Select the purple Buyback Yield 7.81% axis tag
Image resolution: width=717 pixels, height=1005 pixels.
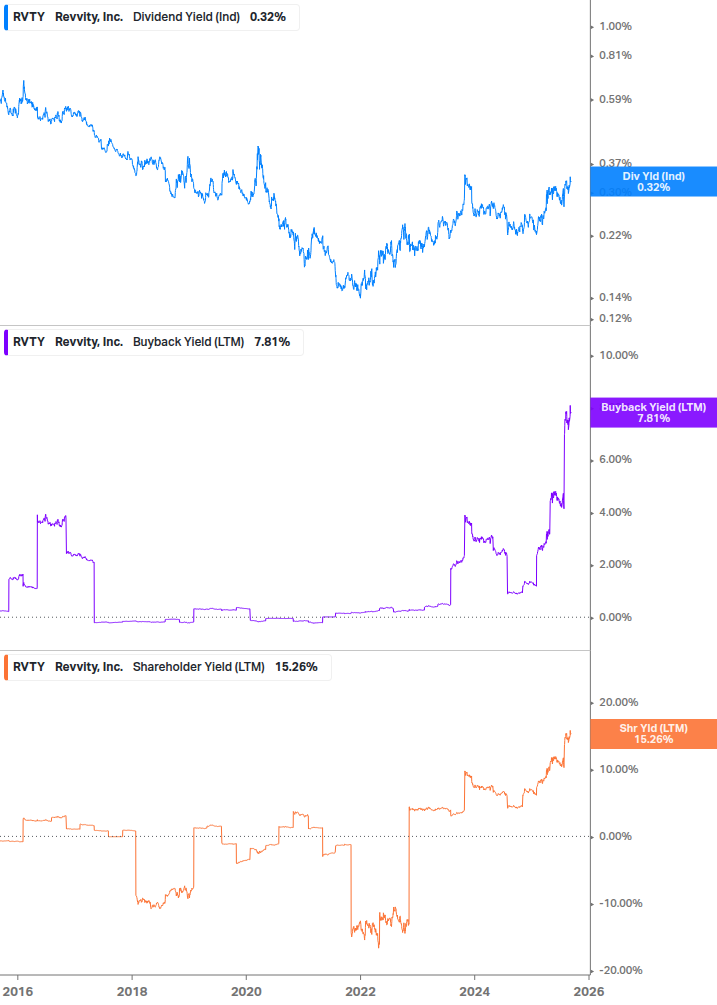[653, 412]
